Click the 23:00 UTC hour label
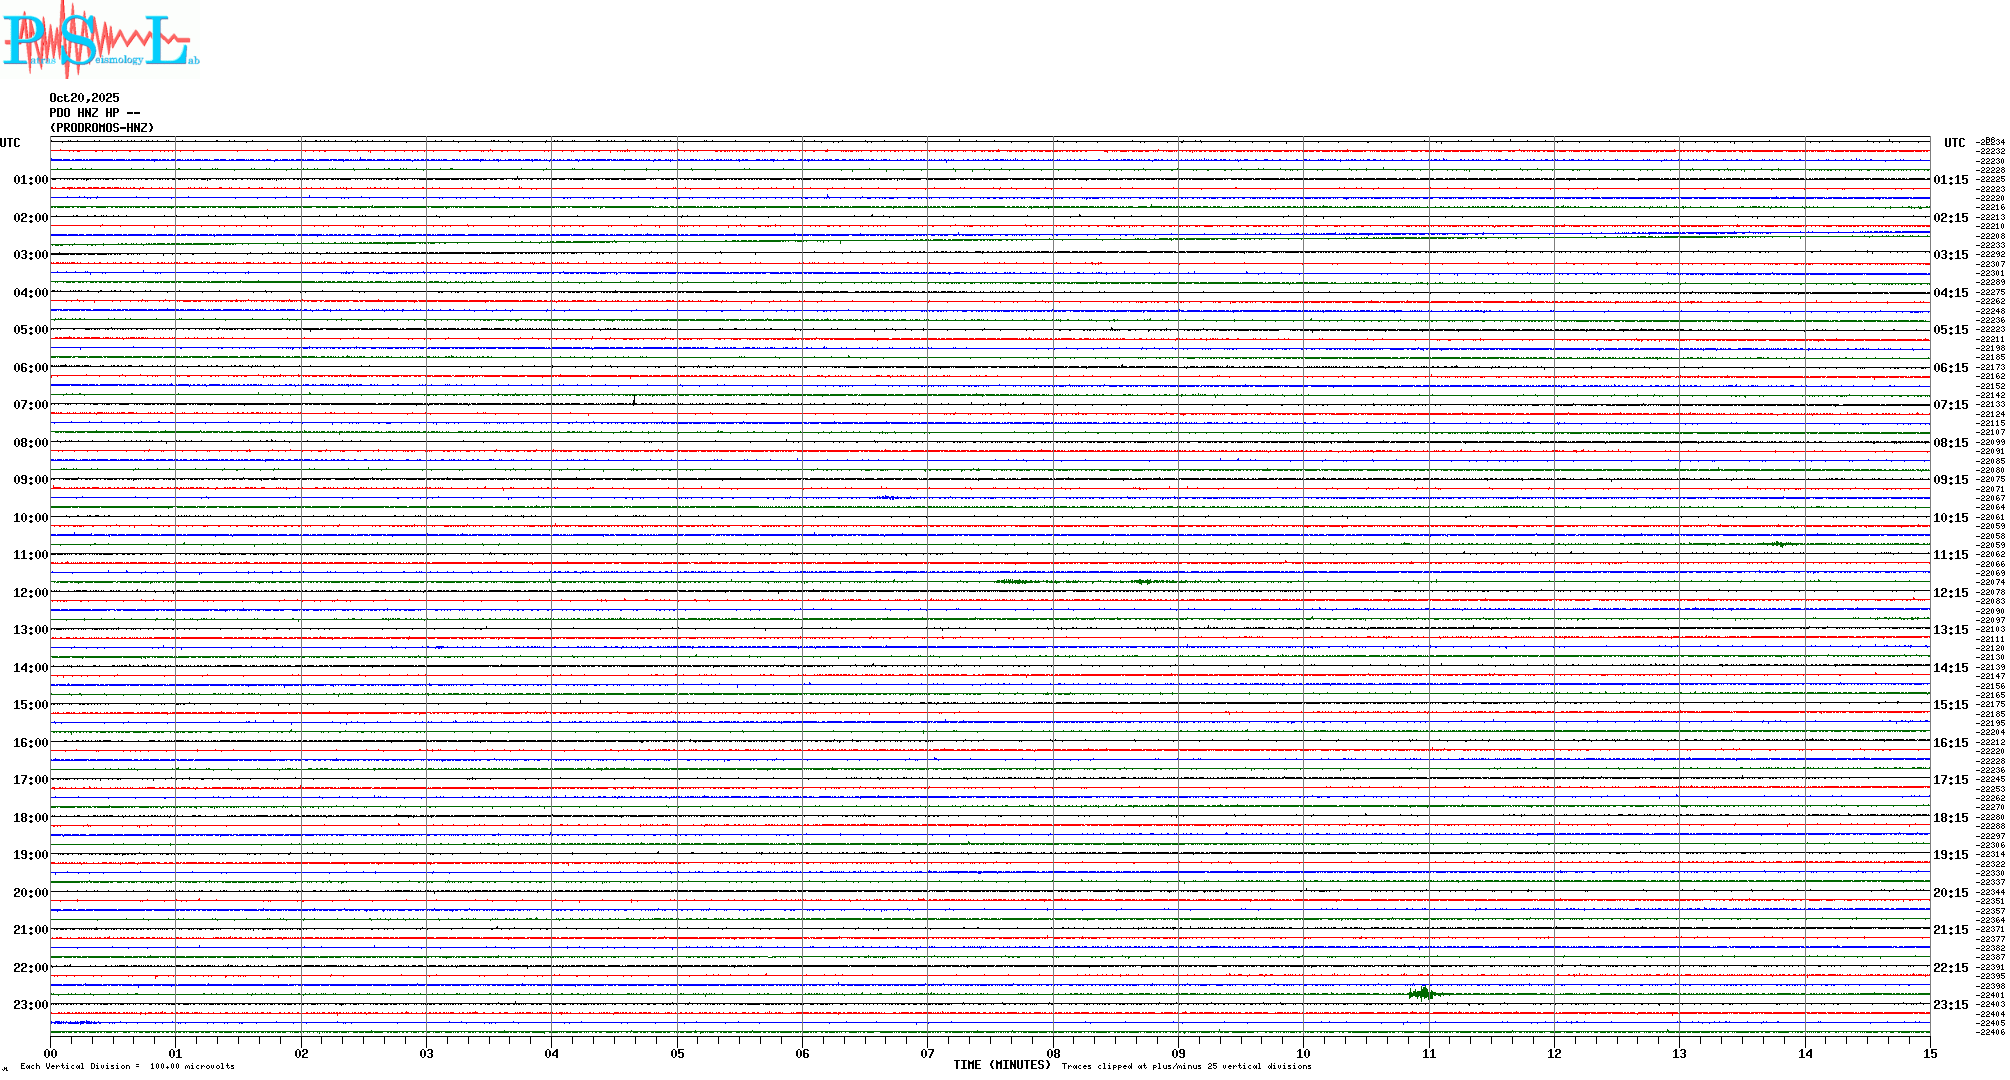 click(x=30, y=1005)
